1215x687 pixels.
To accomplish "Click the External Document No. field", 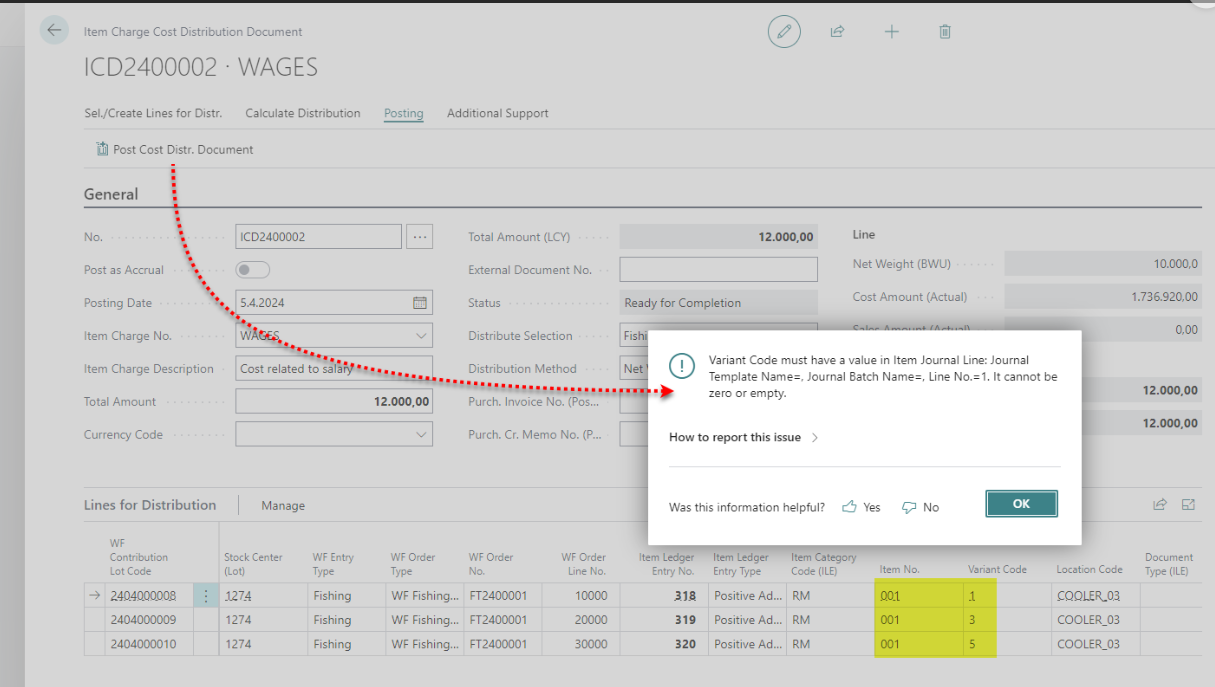I will (x=718, y=270).
